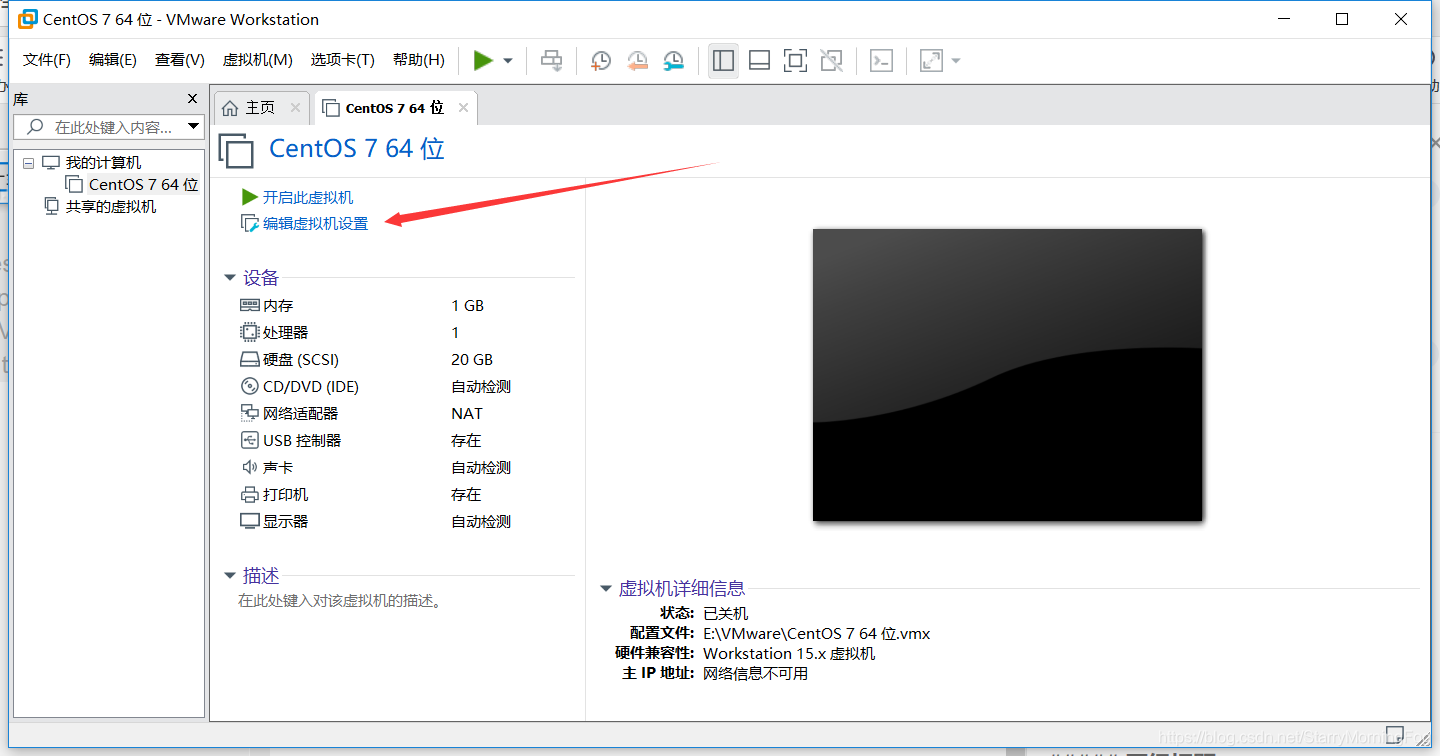
Task: Click the virtual machine screen thumbnail
Action: click(x=1007, y=375)
